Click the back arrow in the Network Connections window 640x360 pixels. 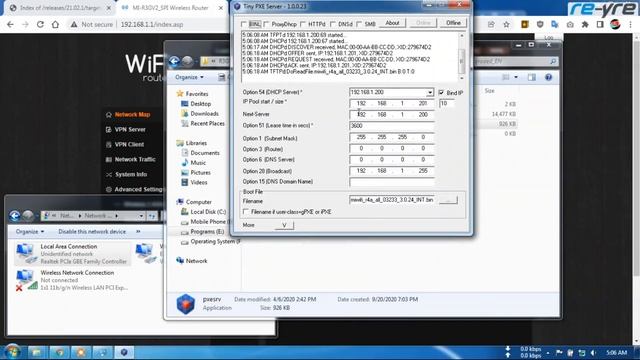pyautogui.click(x=15, y=216)
